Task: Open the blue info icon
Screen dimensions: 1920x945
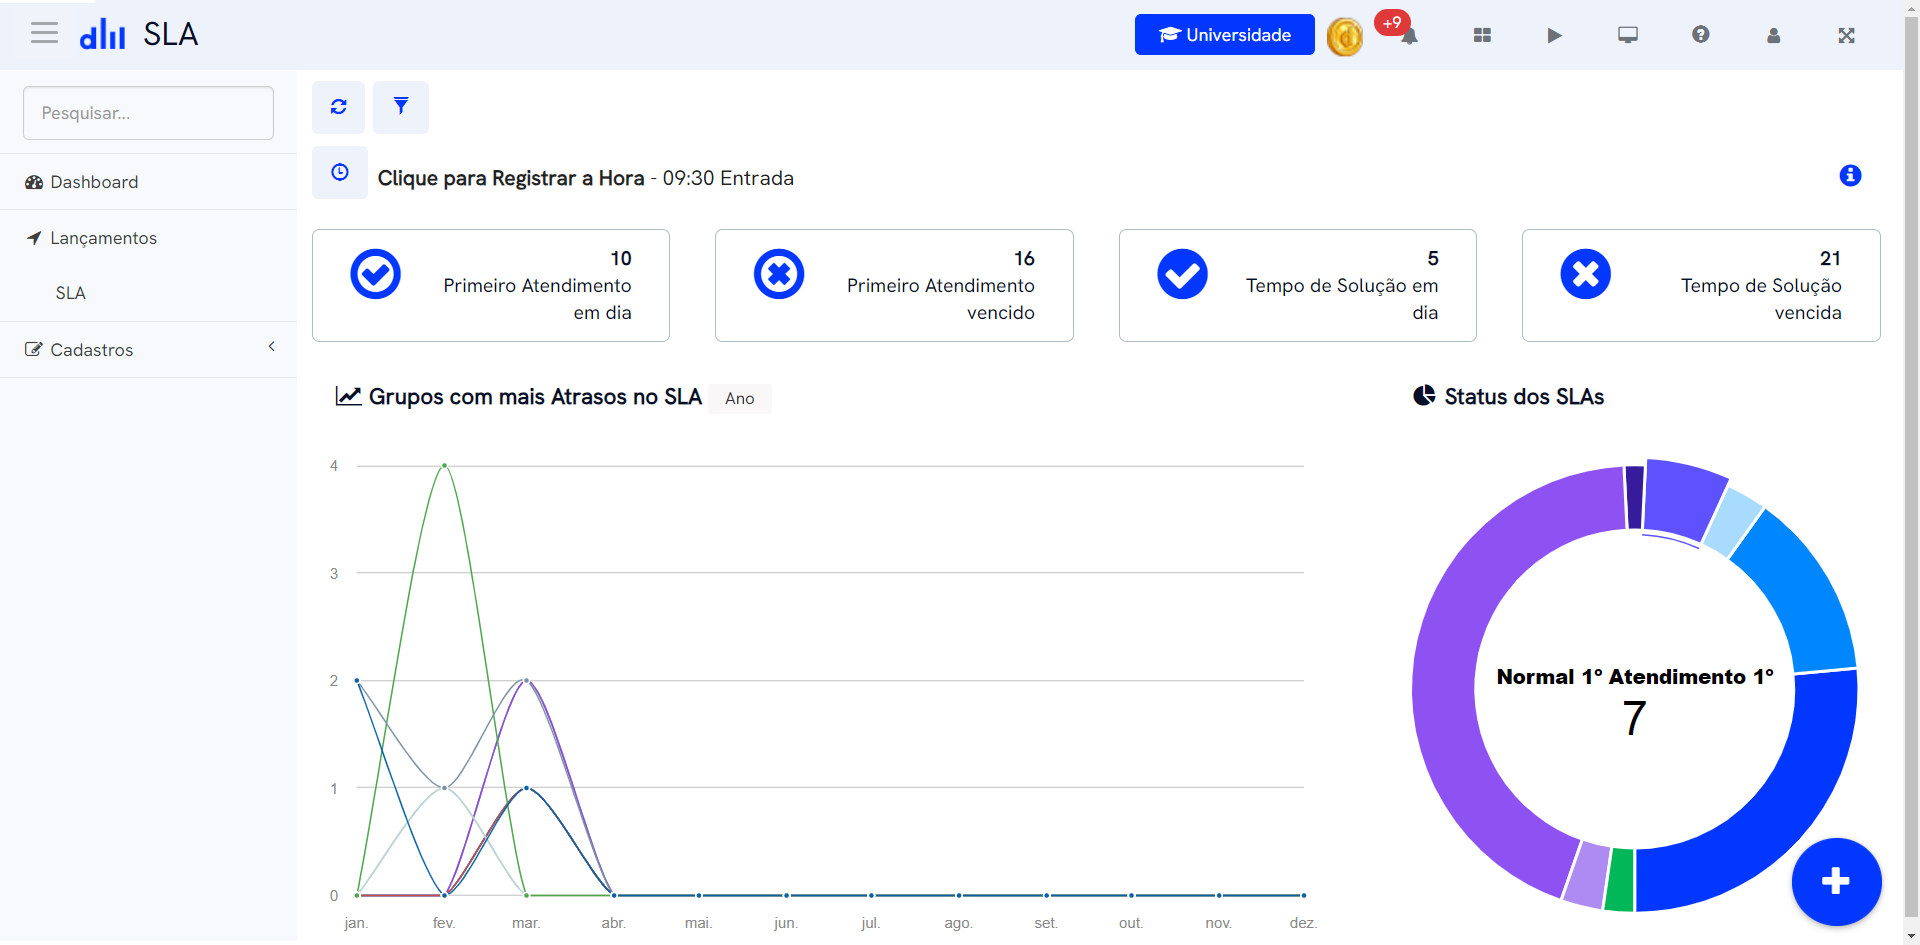Action: [1850, 176]
